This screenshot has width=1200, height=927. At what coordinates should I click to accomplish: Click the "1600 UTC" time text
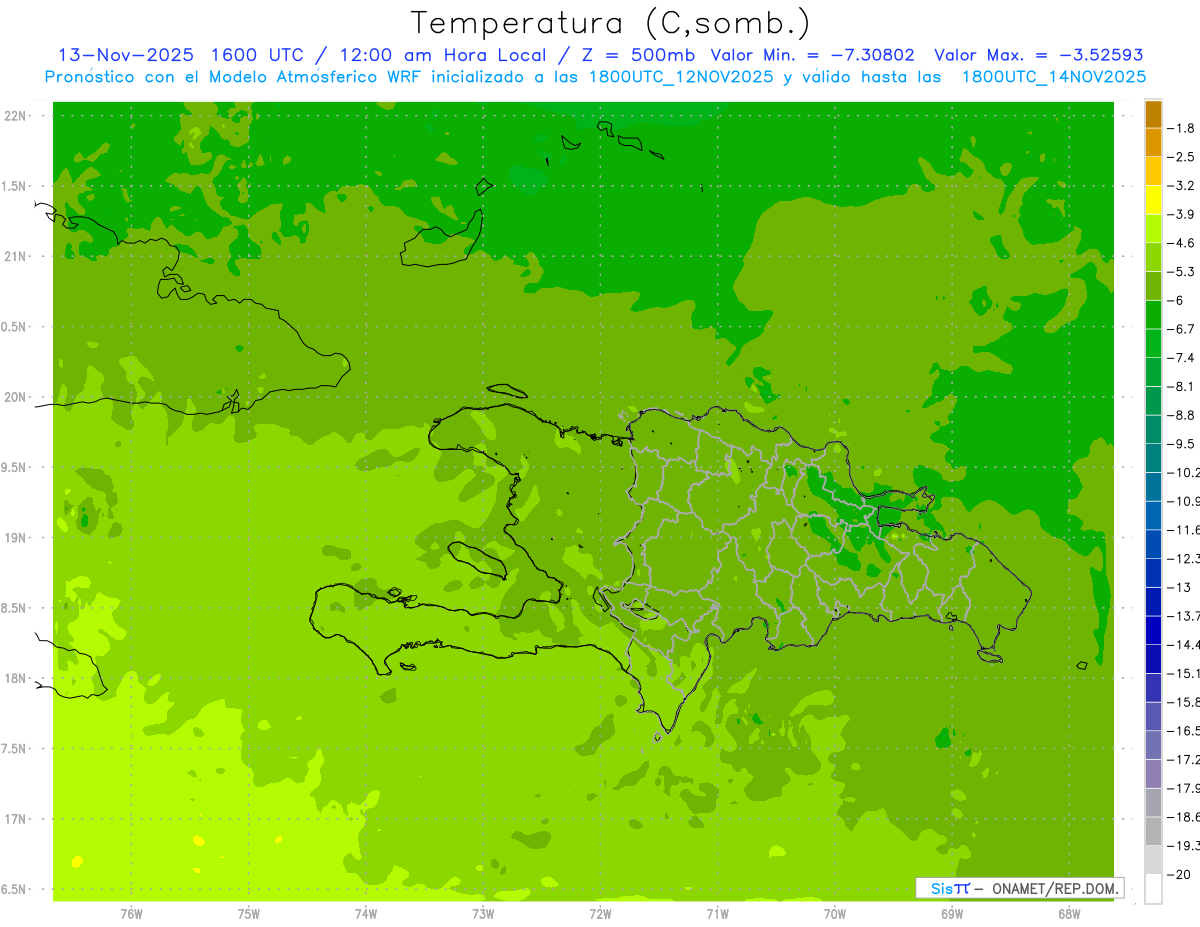(x=257, y=55)
